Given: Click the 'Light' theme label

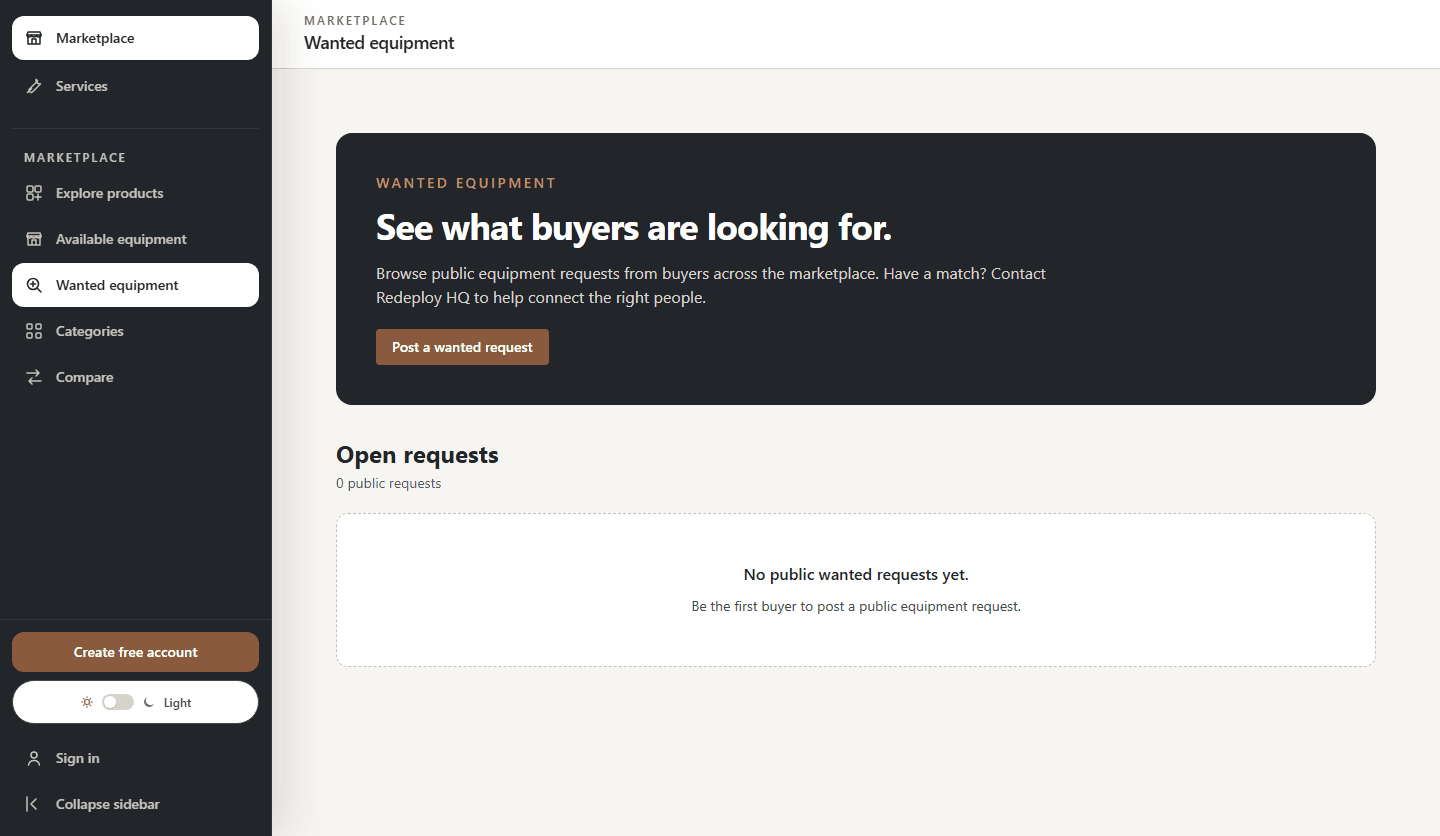Looking at the screenshot, I should click(x=177, y=703).
